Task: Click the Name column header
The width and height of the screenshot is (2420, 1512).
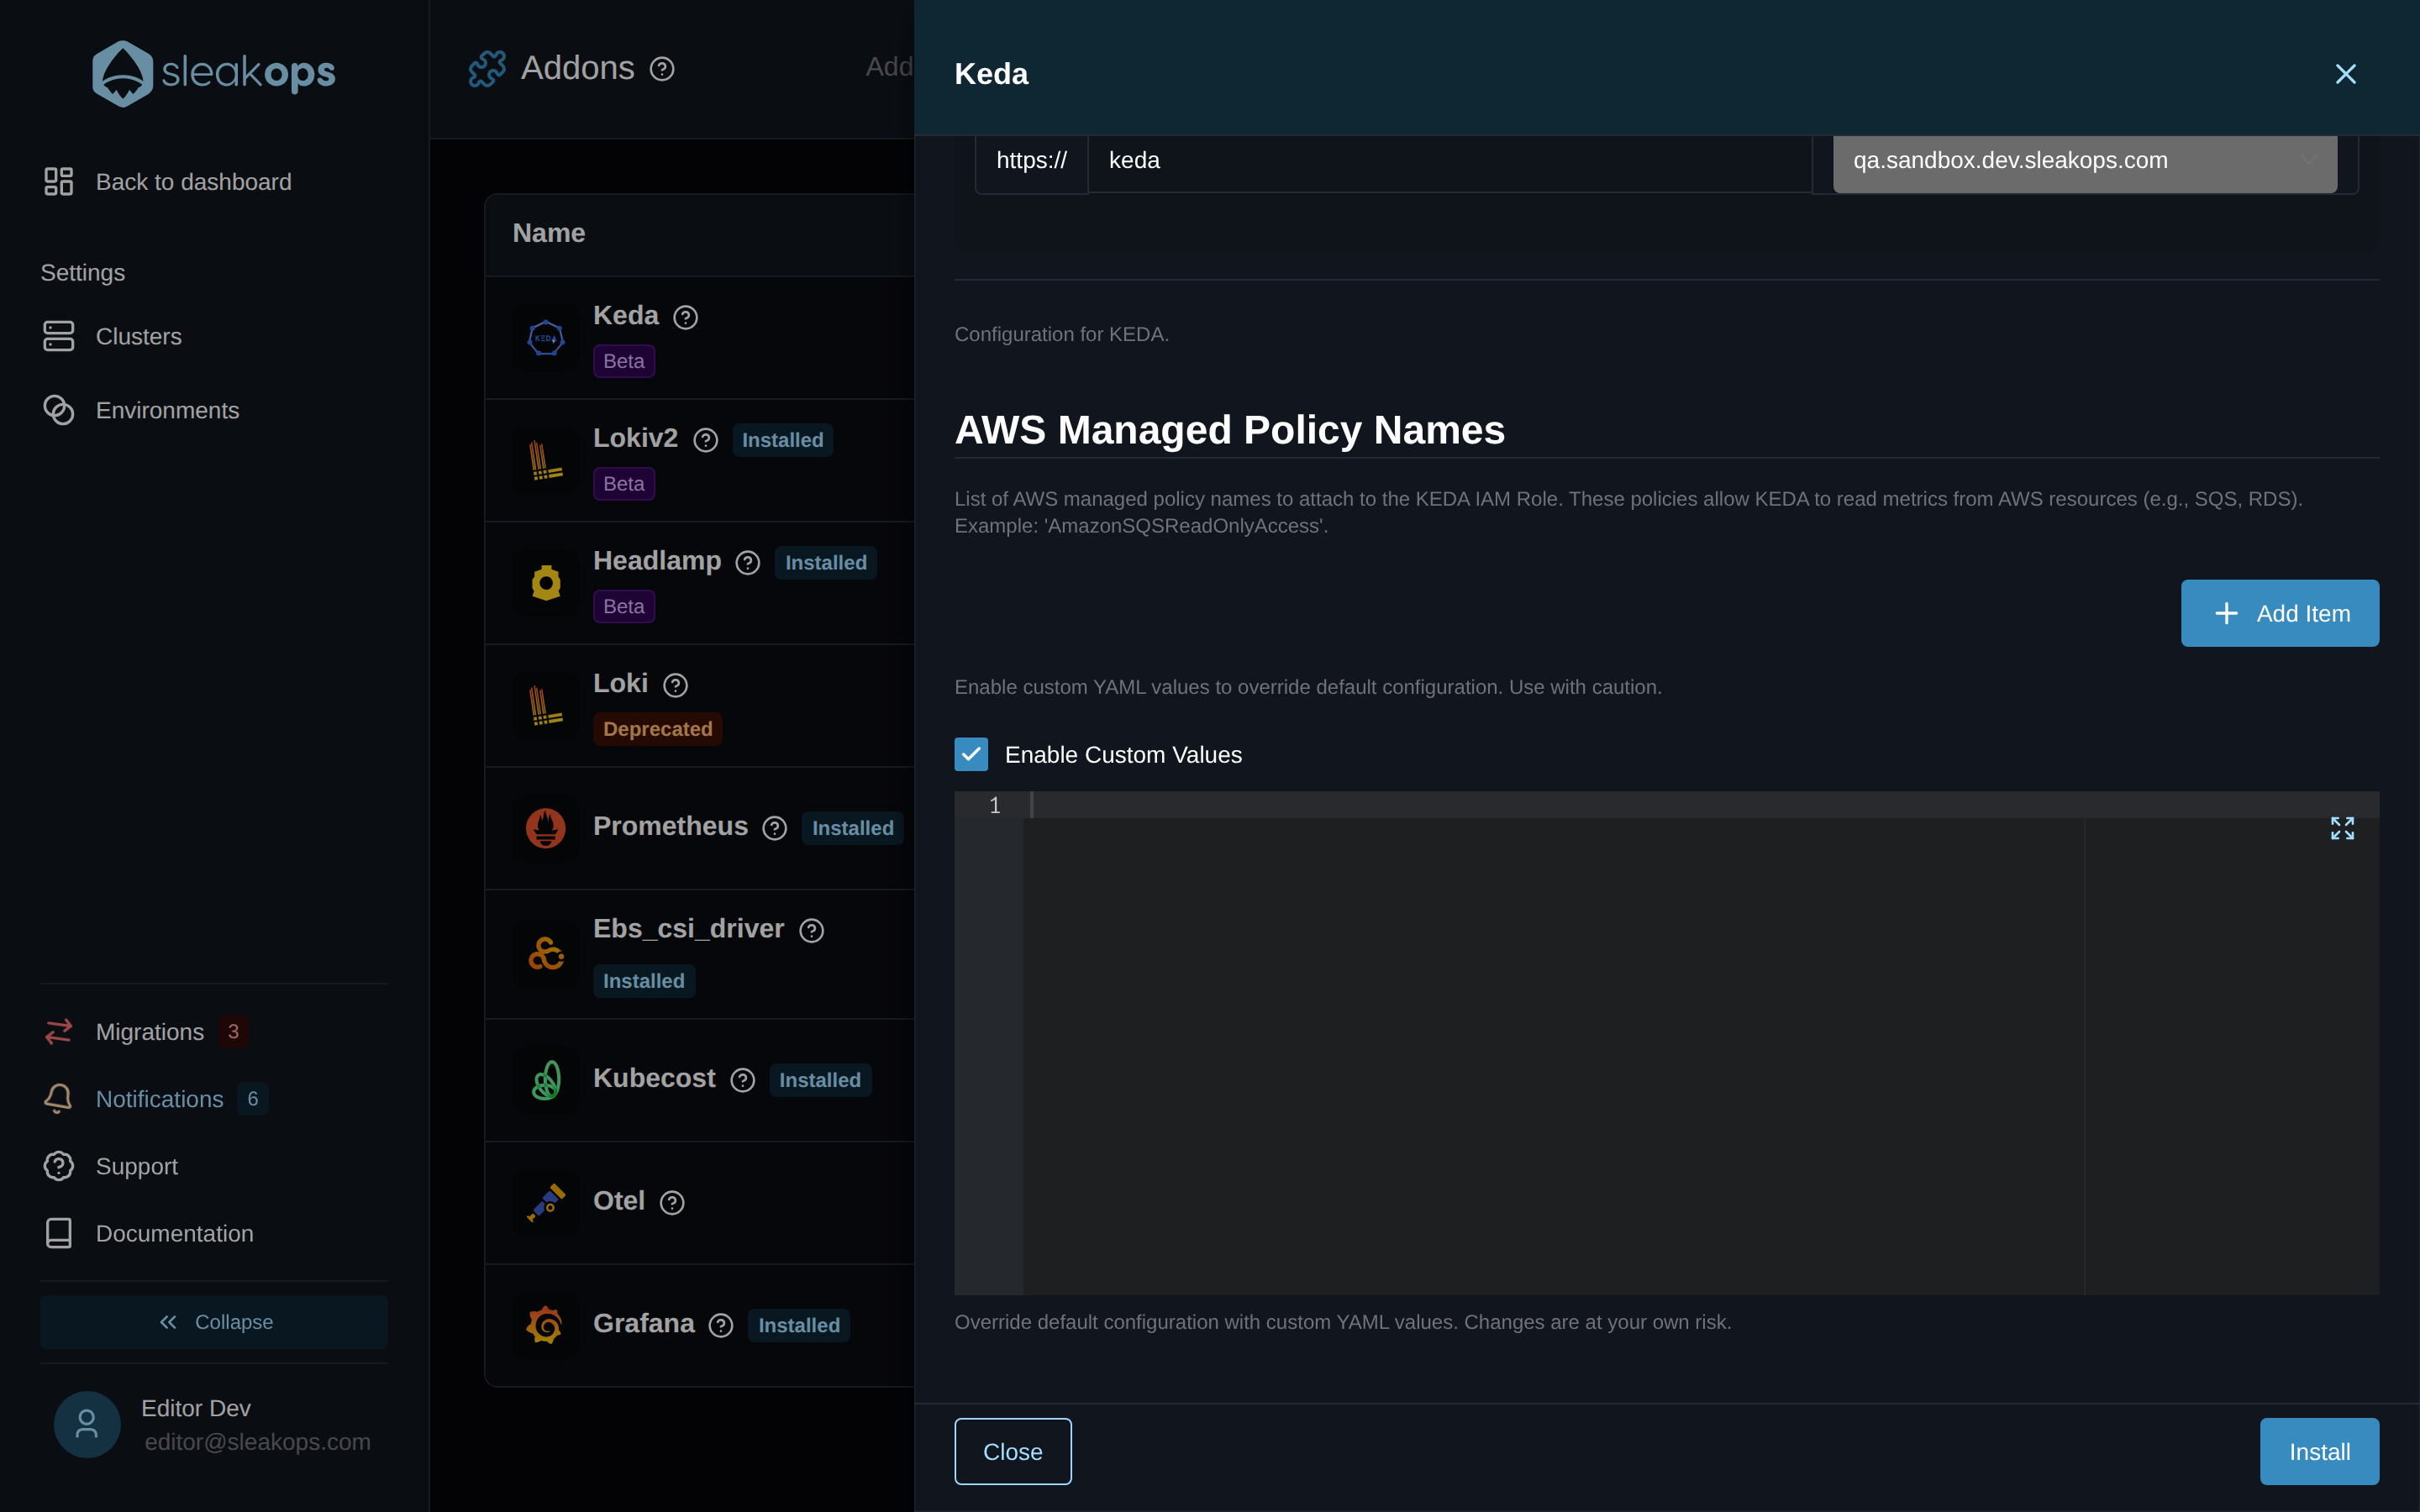Action: pos(549,233)
